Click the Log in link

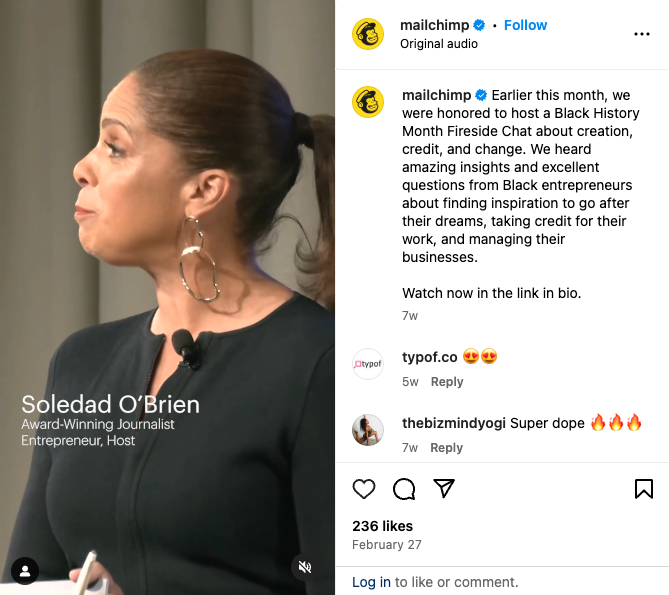(371, 582)
